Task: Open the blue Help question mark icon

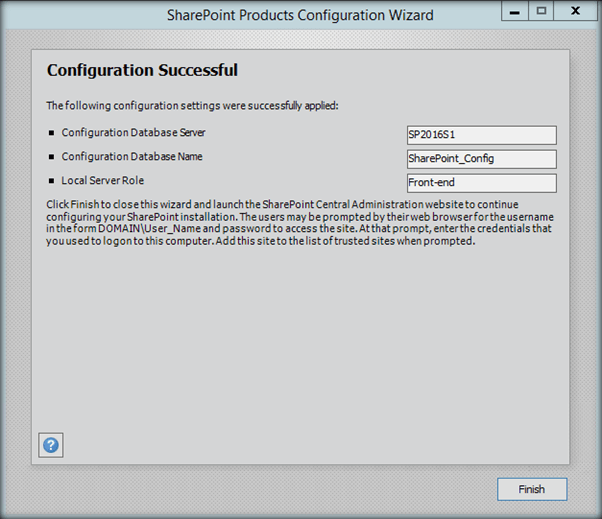Action: coord(51,445)
